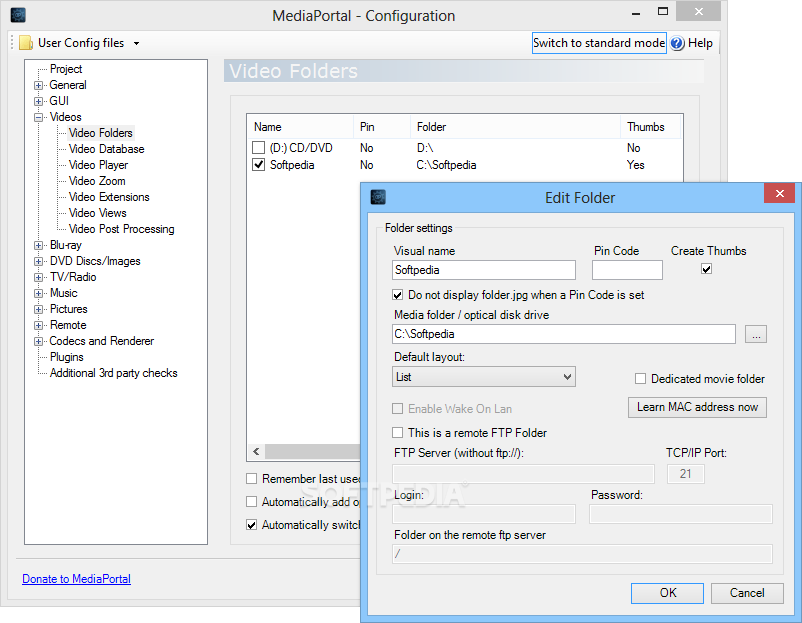
Task: Expand the Music tree node
Action: (38, 294)
